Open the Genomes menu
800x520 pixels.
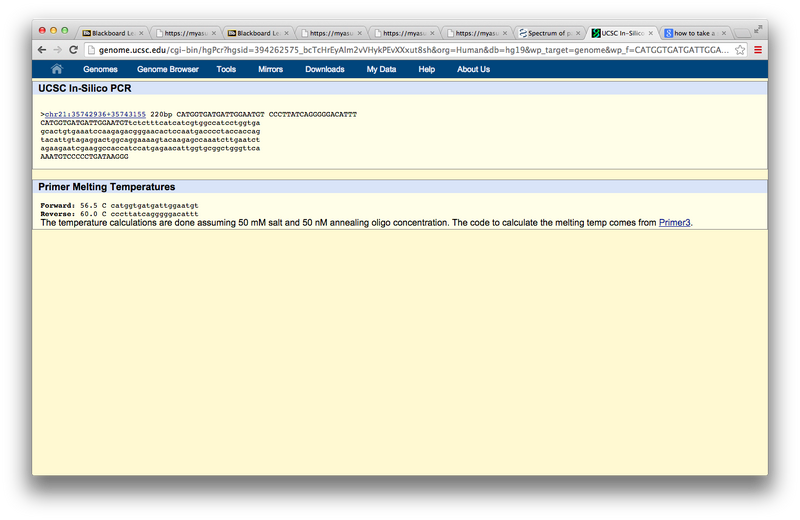click(x=100, y=69)
